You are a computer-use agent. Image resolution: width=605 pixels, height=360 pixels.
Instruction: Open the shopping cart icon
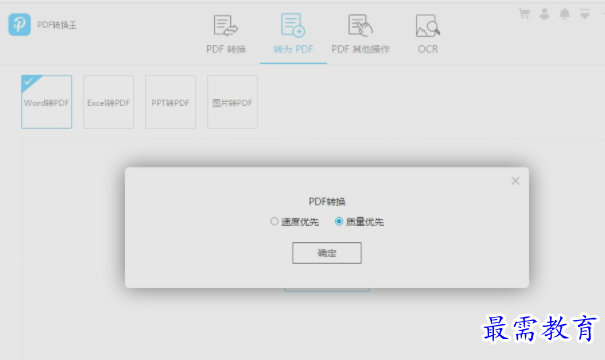[x=524, y=14]
